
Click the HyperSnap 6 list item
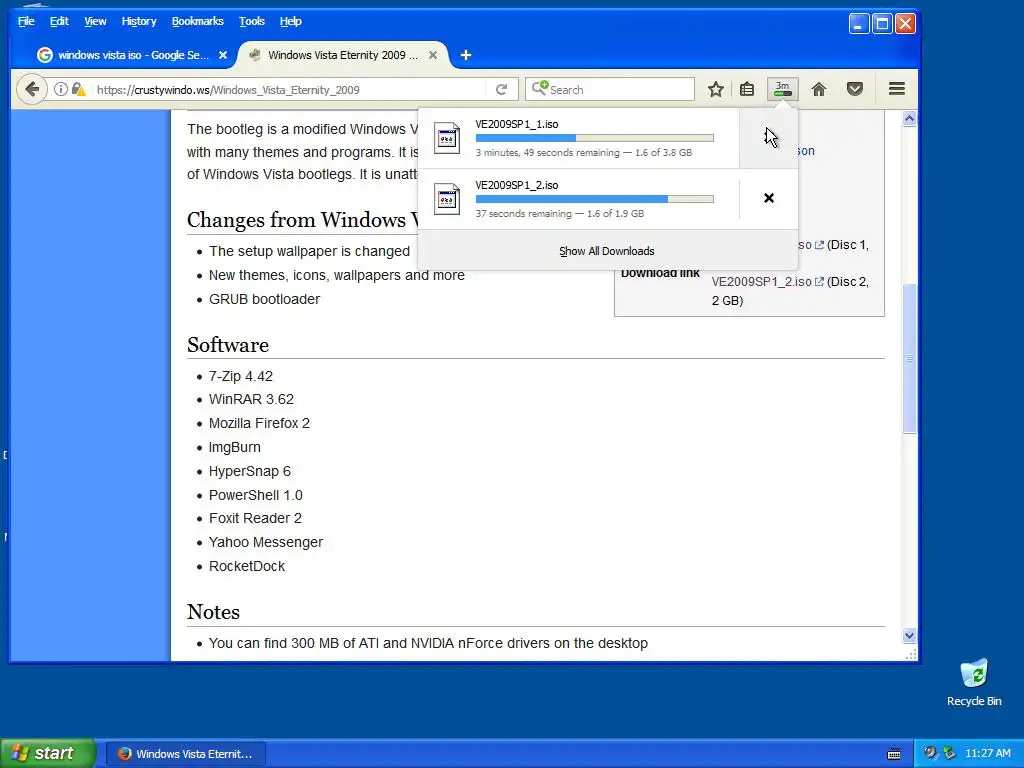coord(249,472)
